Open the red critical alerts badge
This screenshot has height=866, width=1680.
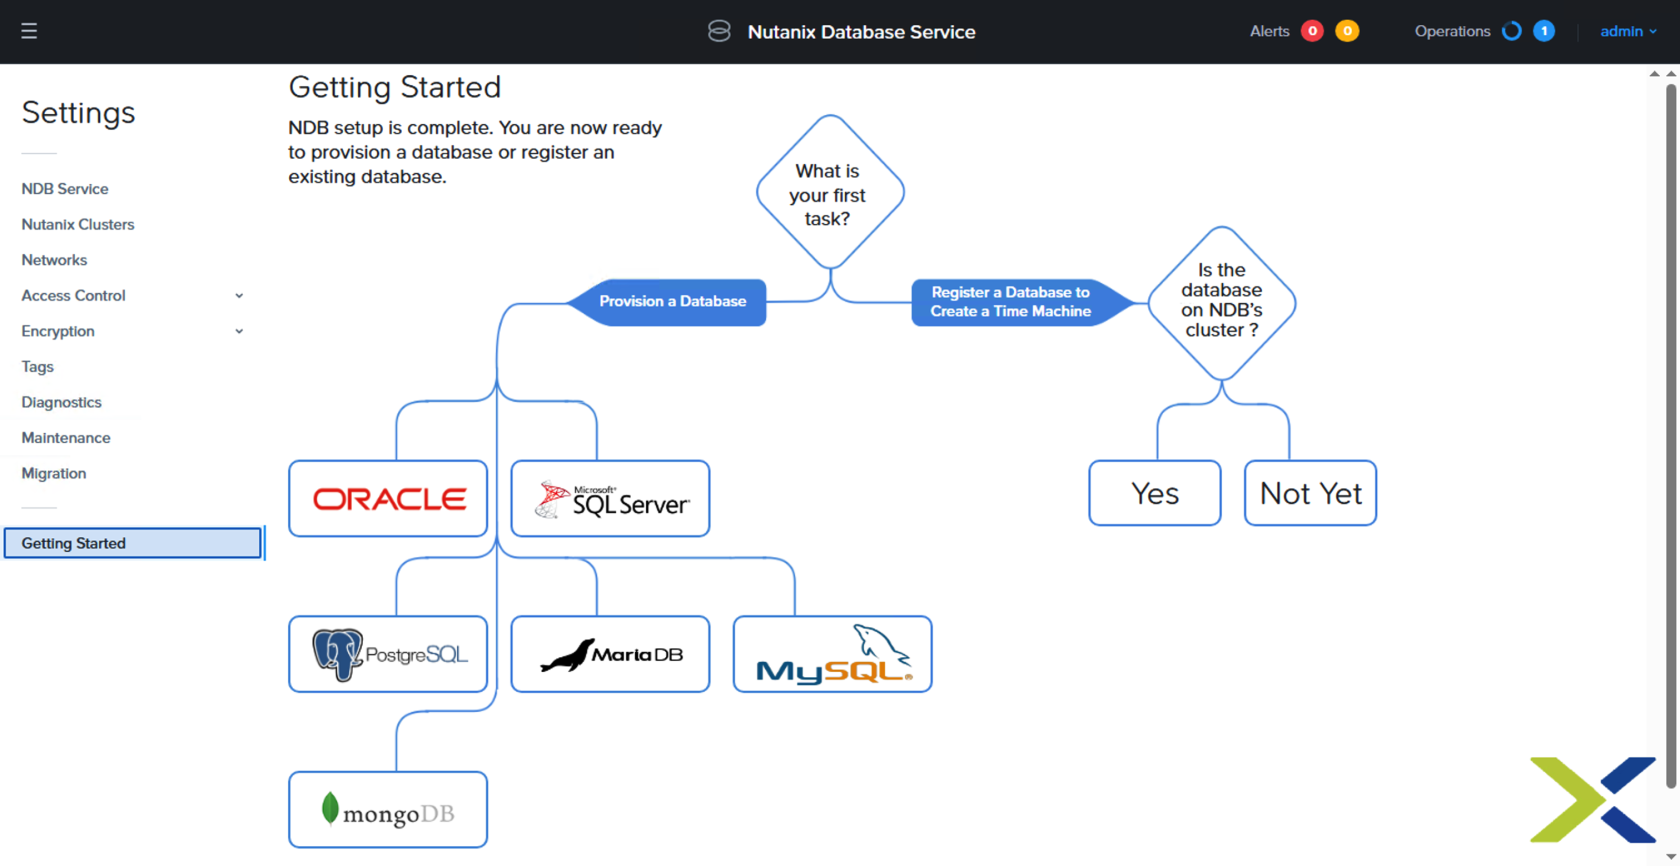point(1312,31)
